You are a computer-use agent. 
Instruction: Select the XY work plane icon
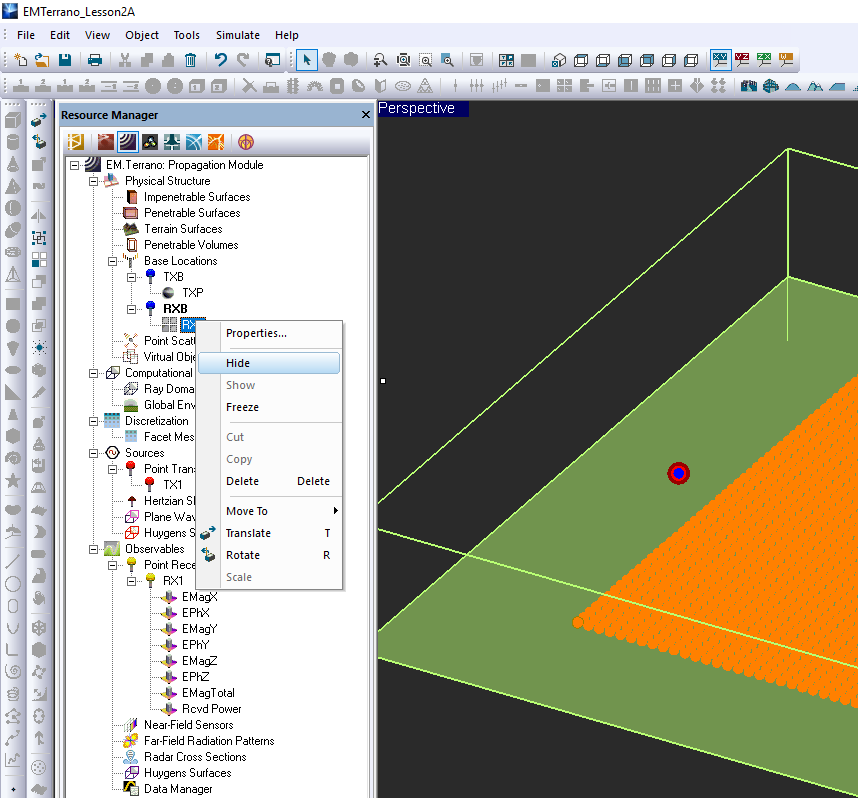[720, 60]
